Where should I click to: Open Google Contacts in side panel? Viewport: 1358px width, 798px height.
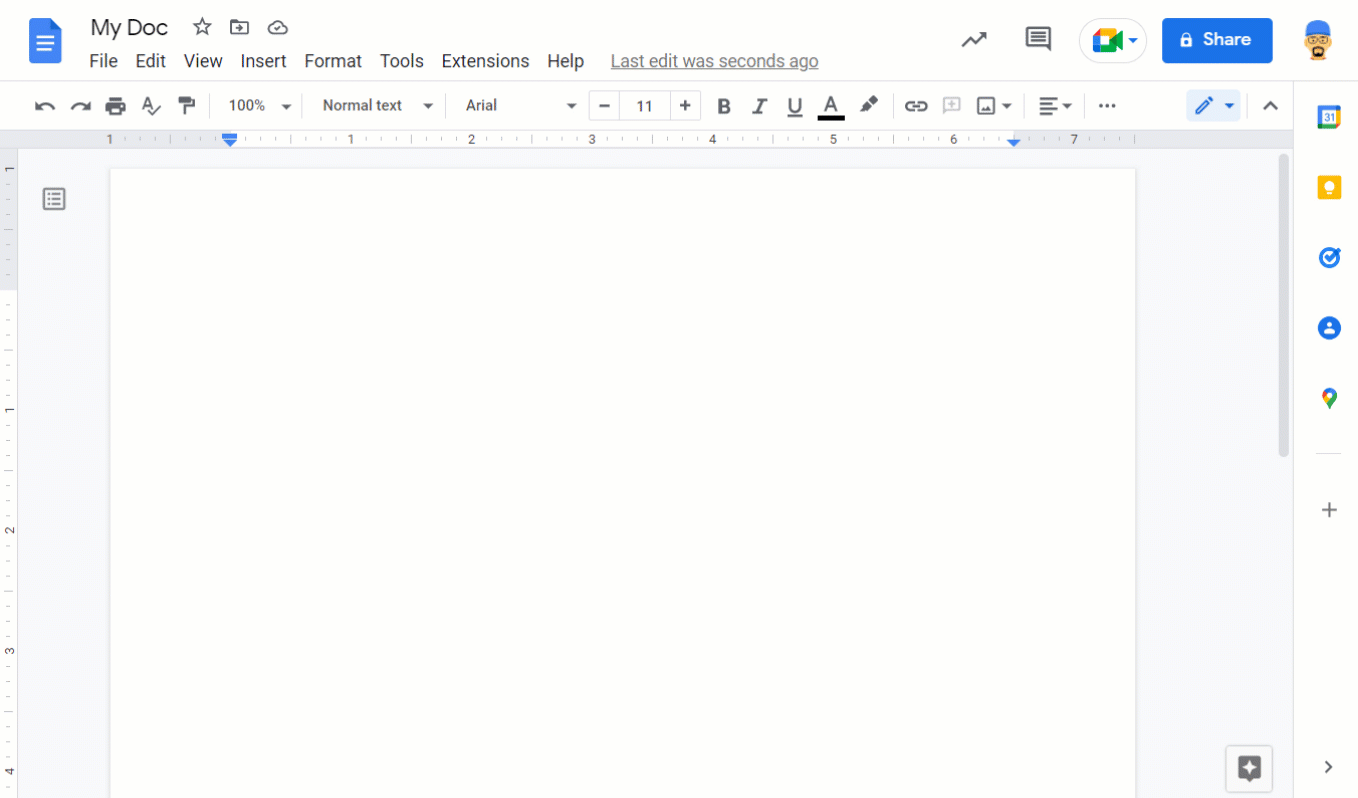(1329, 328)
